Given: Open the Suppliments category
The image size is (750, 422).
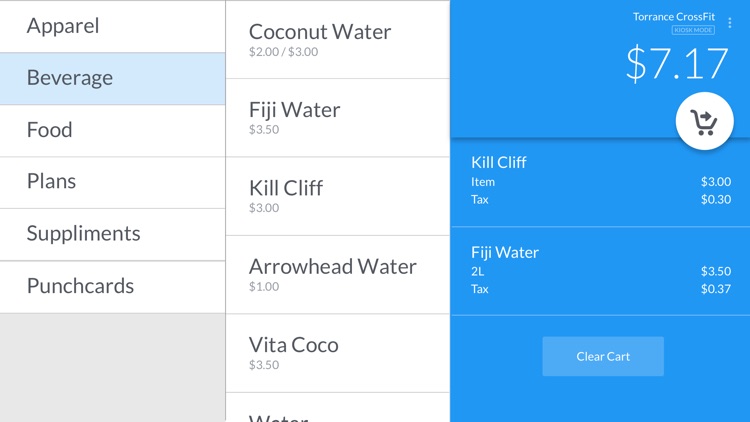Looking at the screenshot, I should (x=112, y=234).
